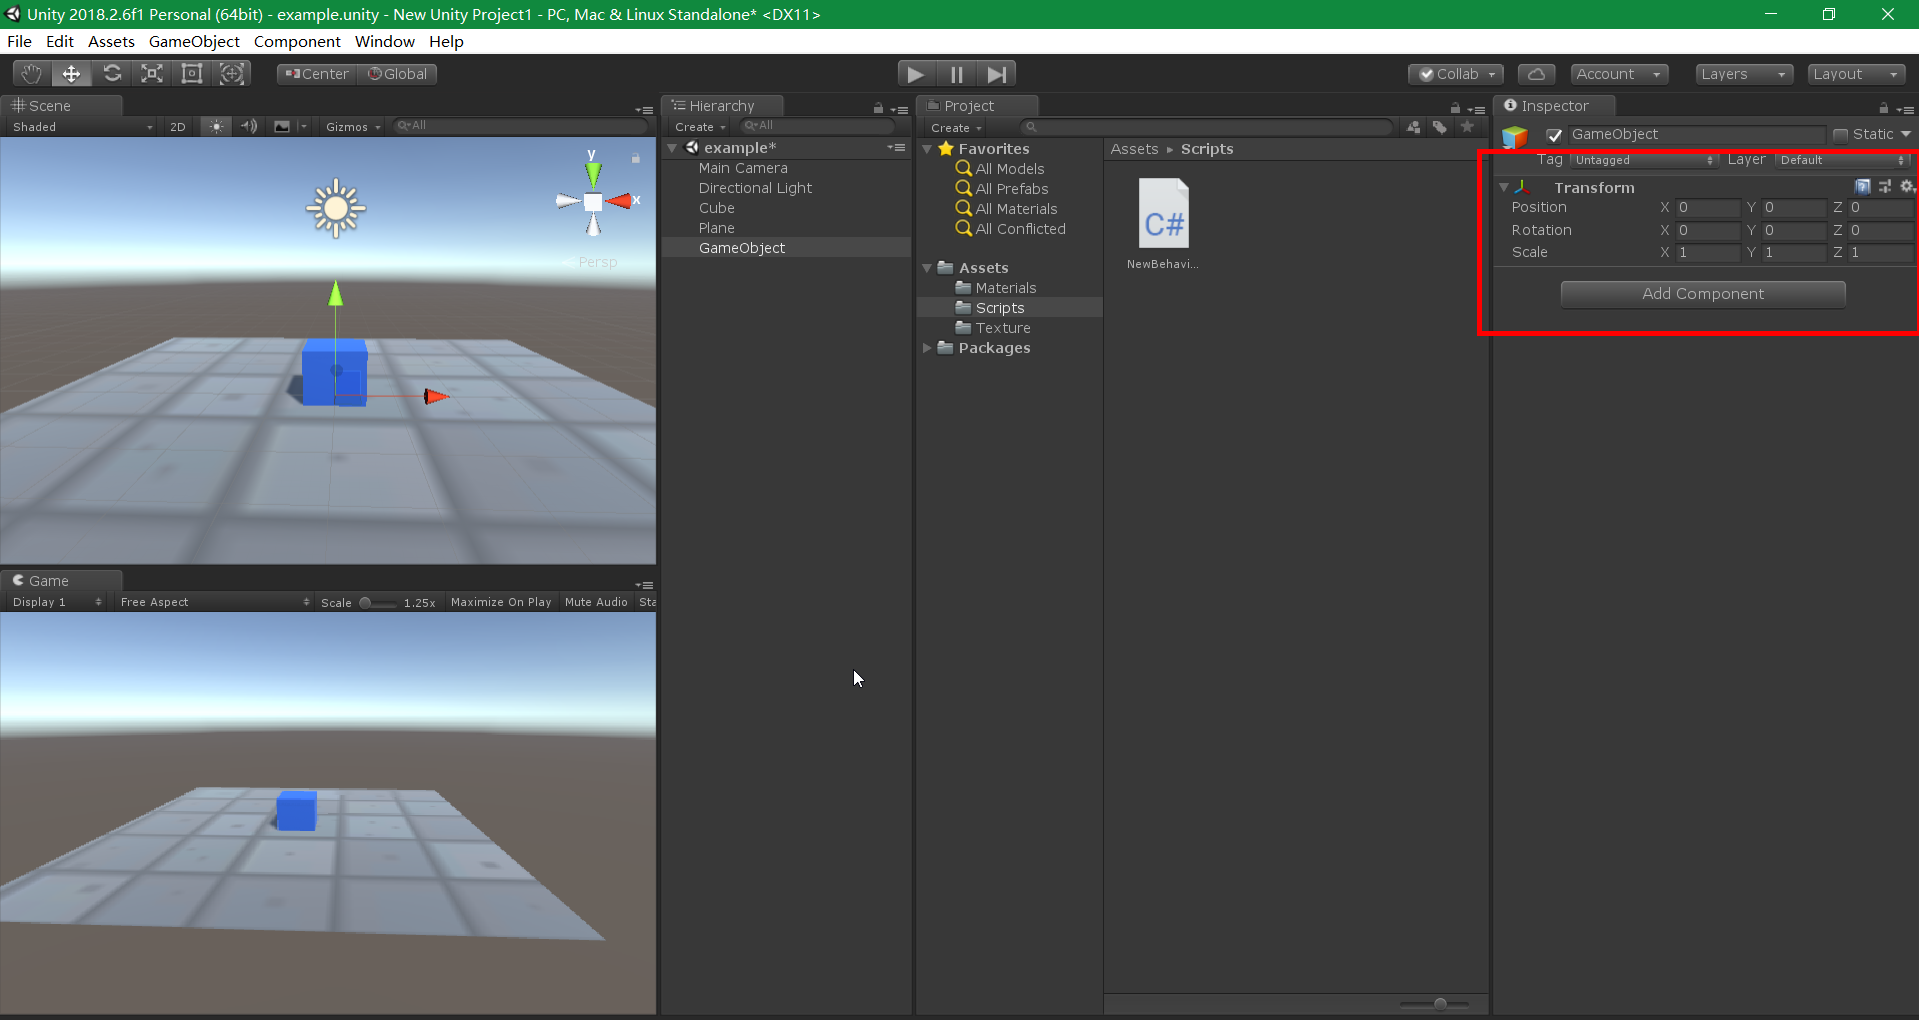Toggle Mute Audio in Game view

coord(596,602)
